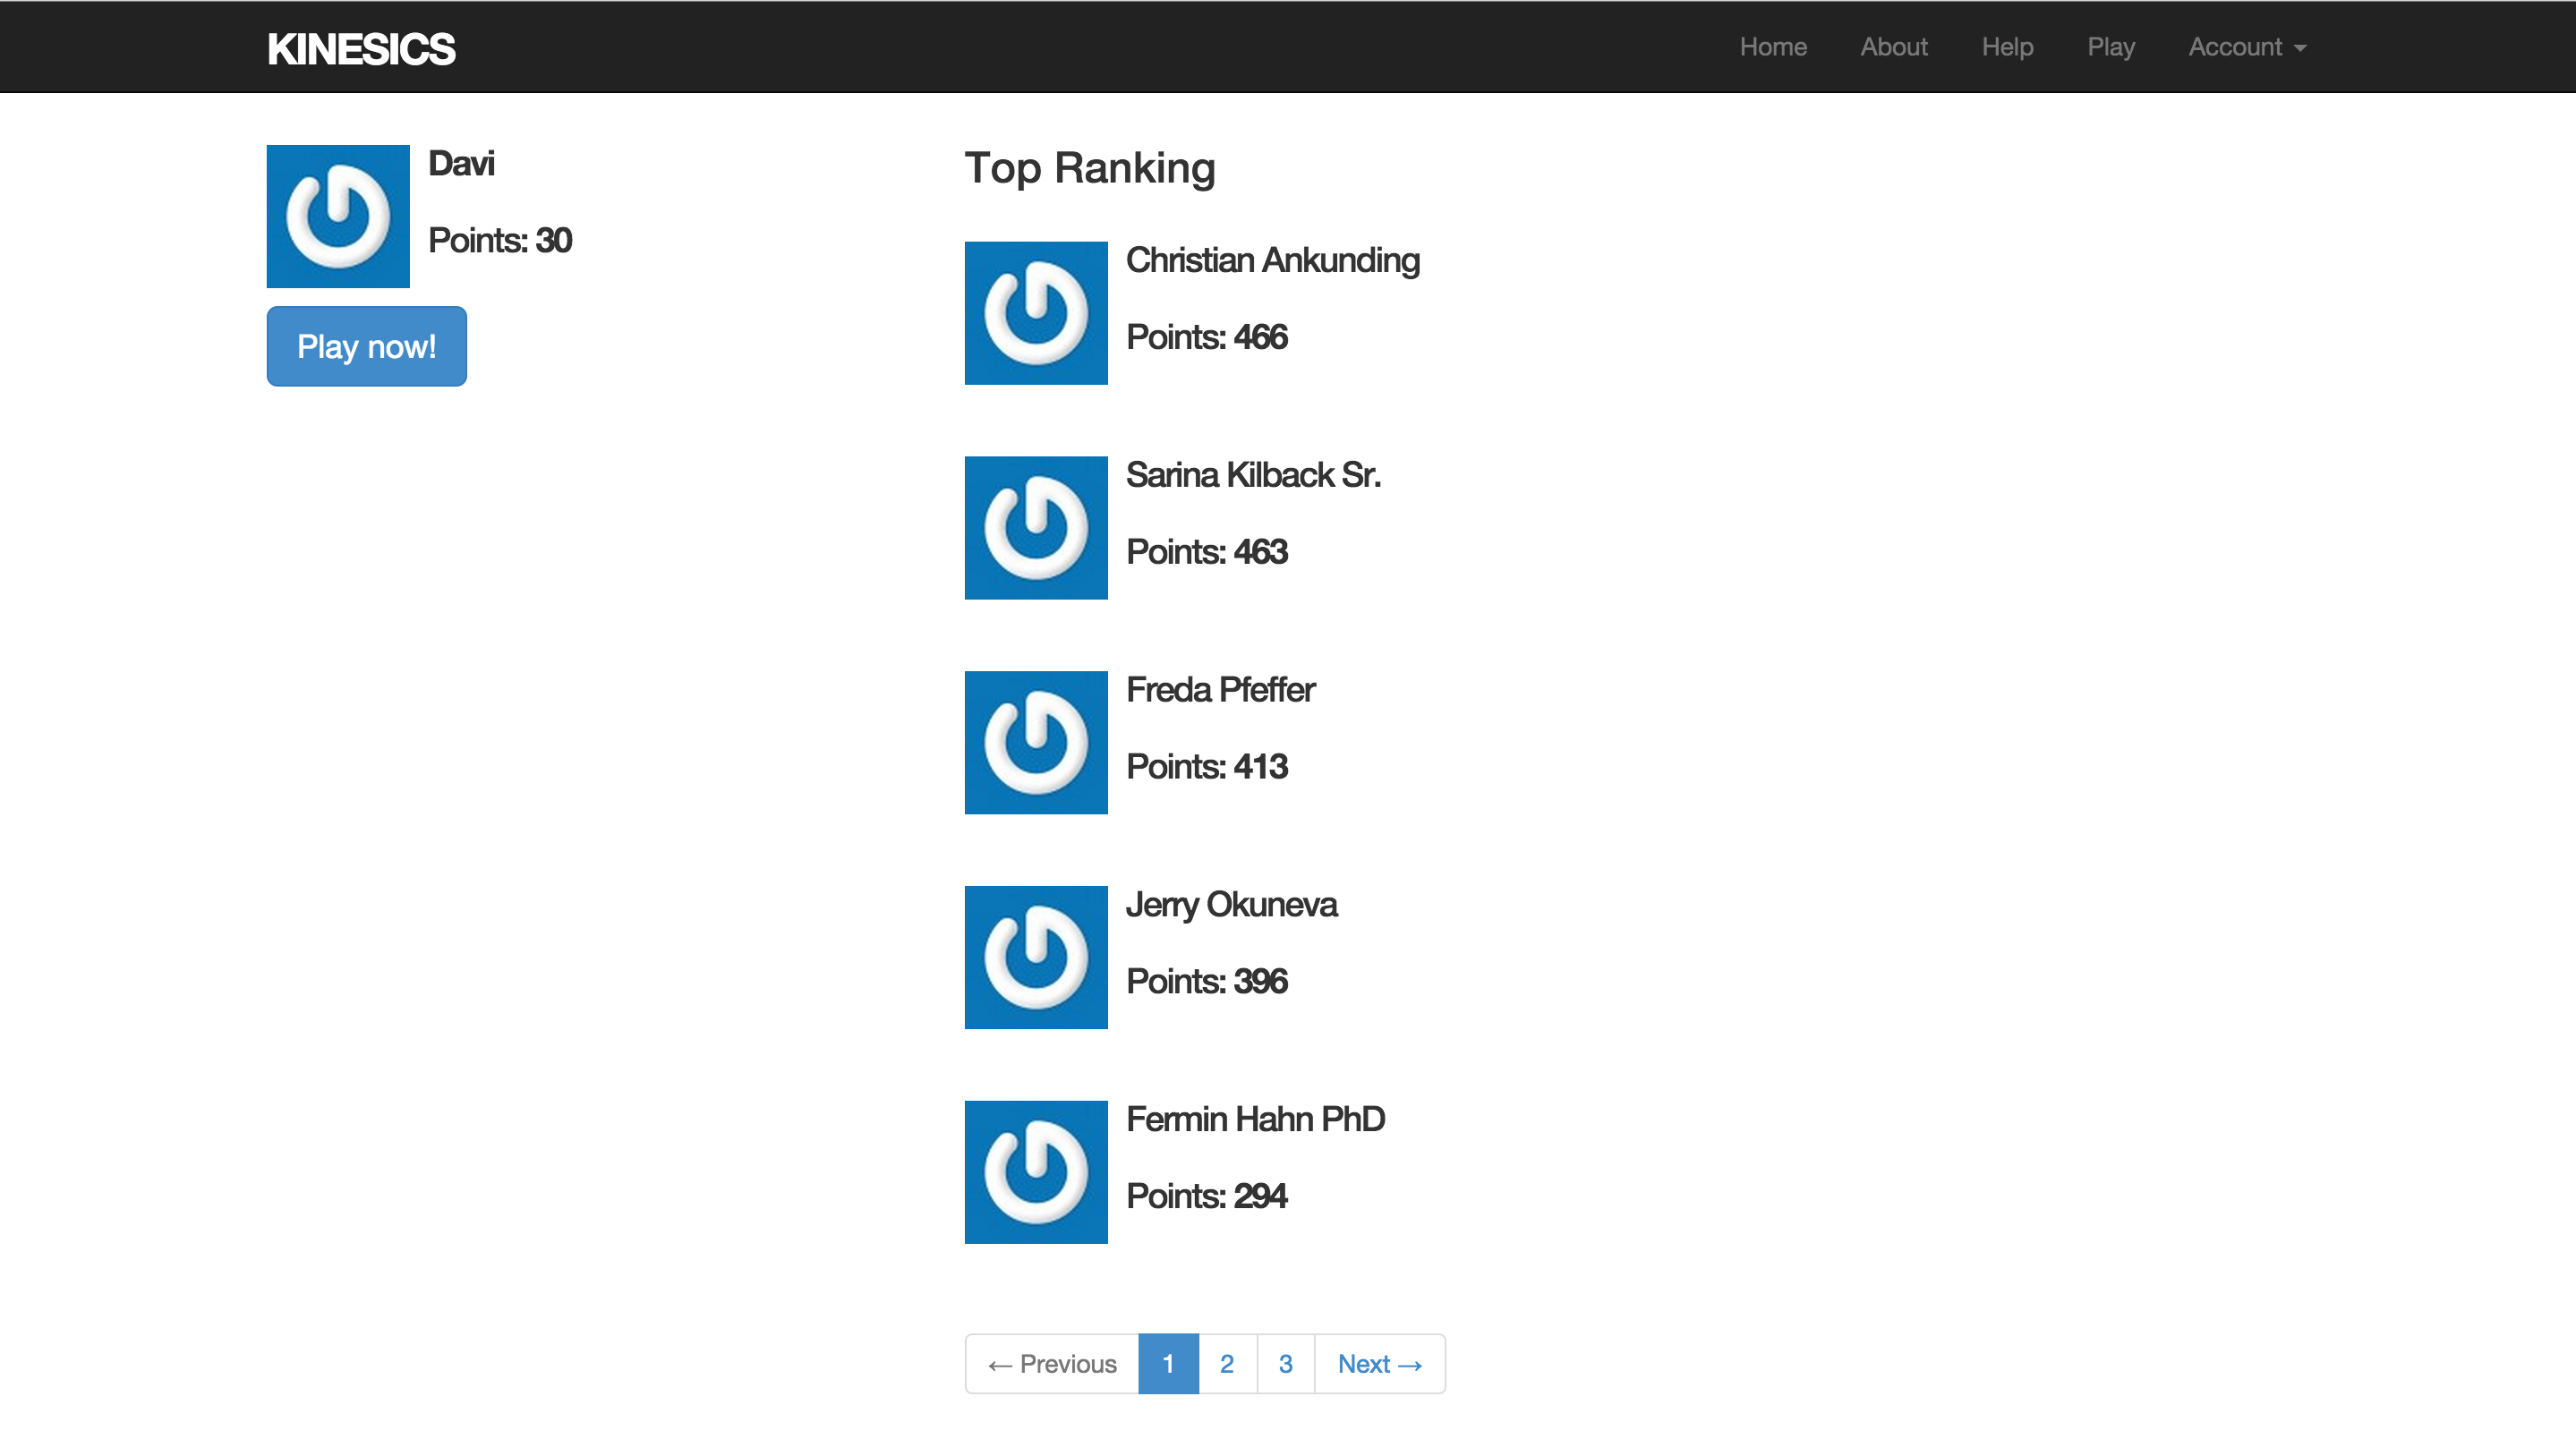The height and width of the screenshot is (1439, 2576).
Task: Click Jerry Okuneva's avatar icon
Action: coord(1035,957)
